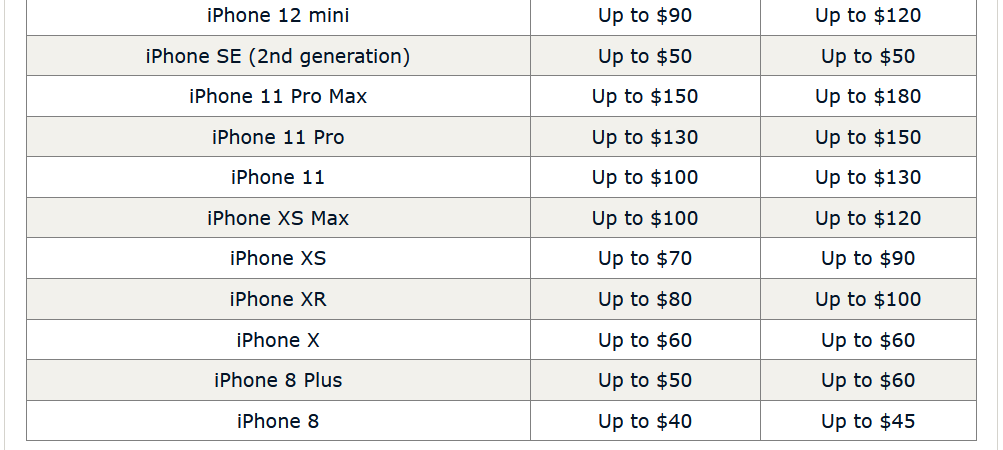Click the $120 value for iPhone 12 mini
The height and width of the screenshot is (450, 1003).
point(868,16)
